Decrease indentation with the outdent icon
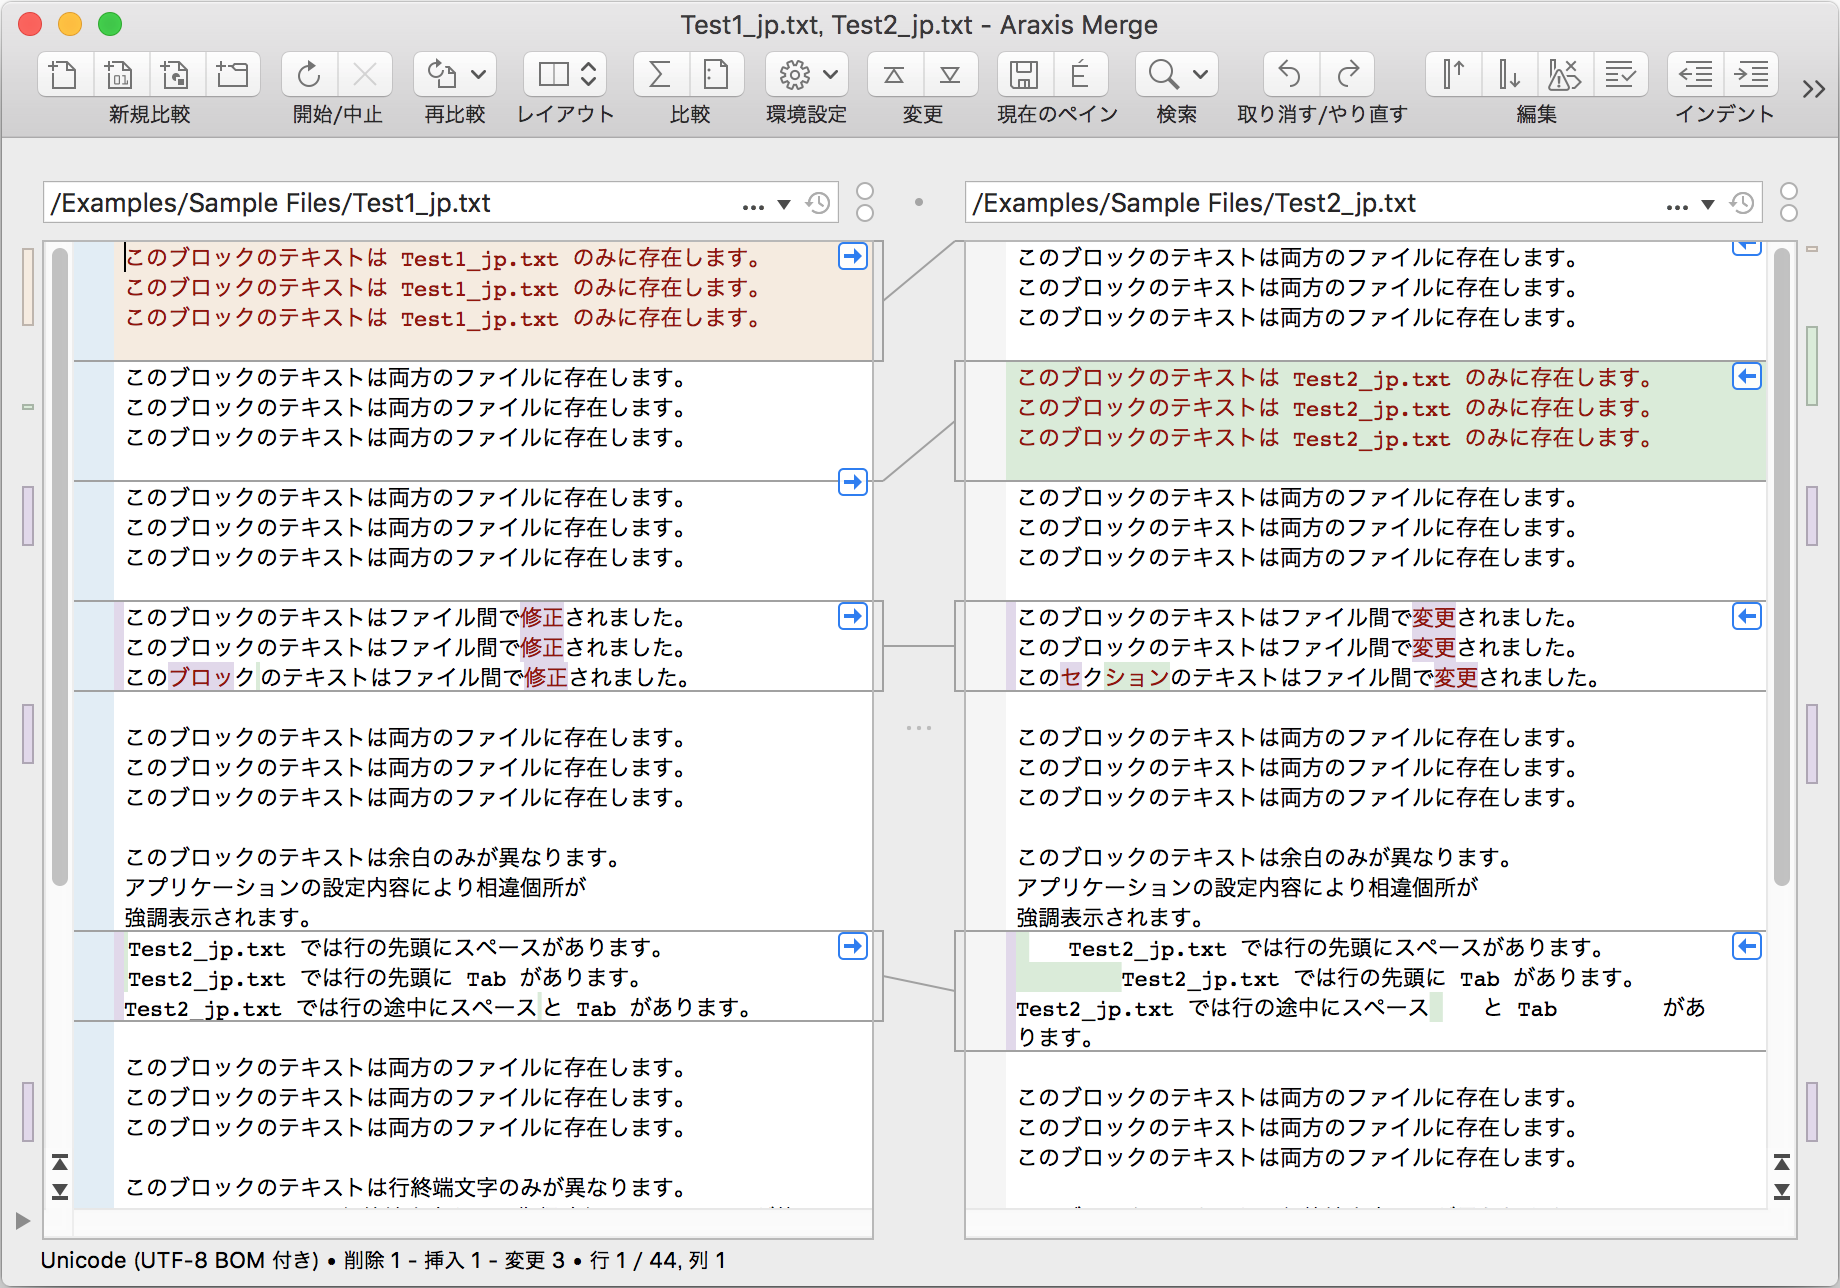Viewport: 1840px width, 1288px height. [1695, 73]
